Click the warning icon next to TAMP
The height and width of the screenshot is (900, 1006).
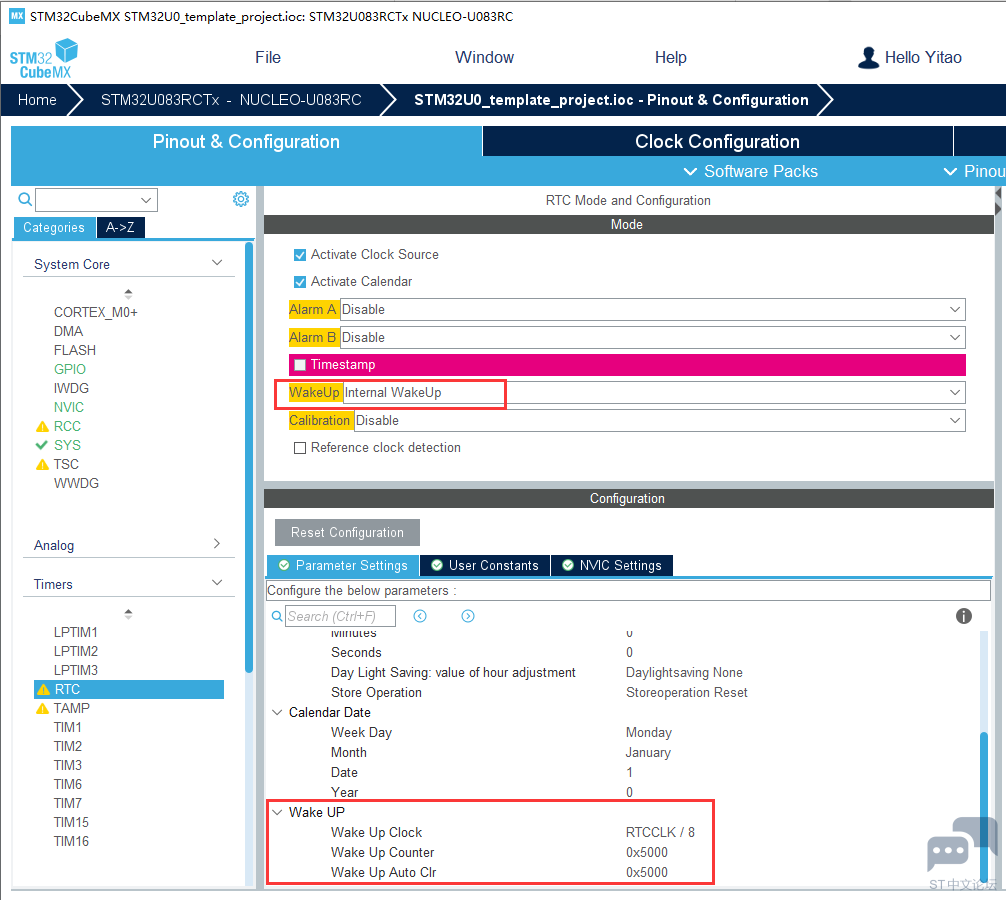pos(42,708)
